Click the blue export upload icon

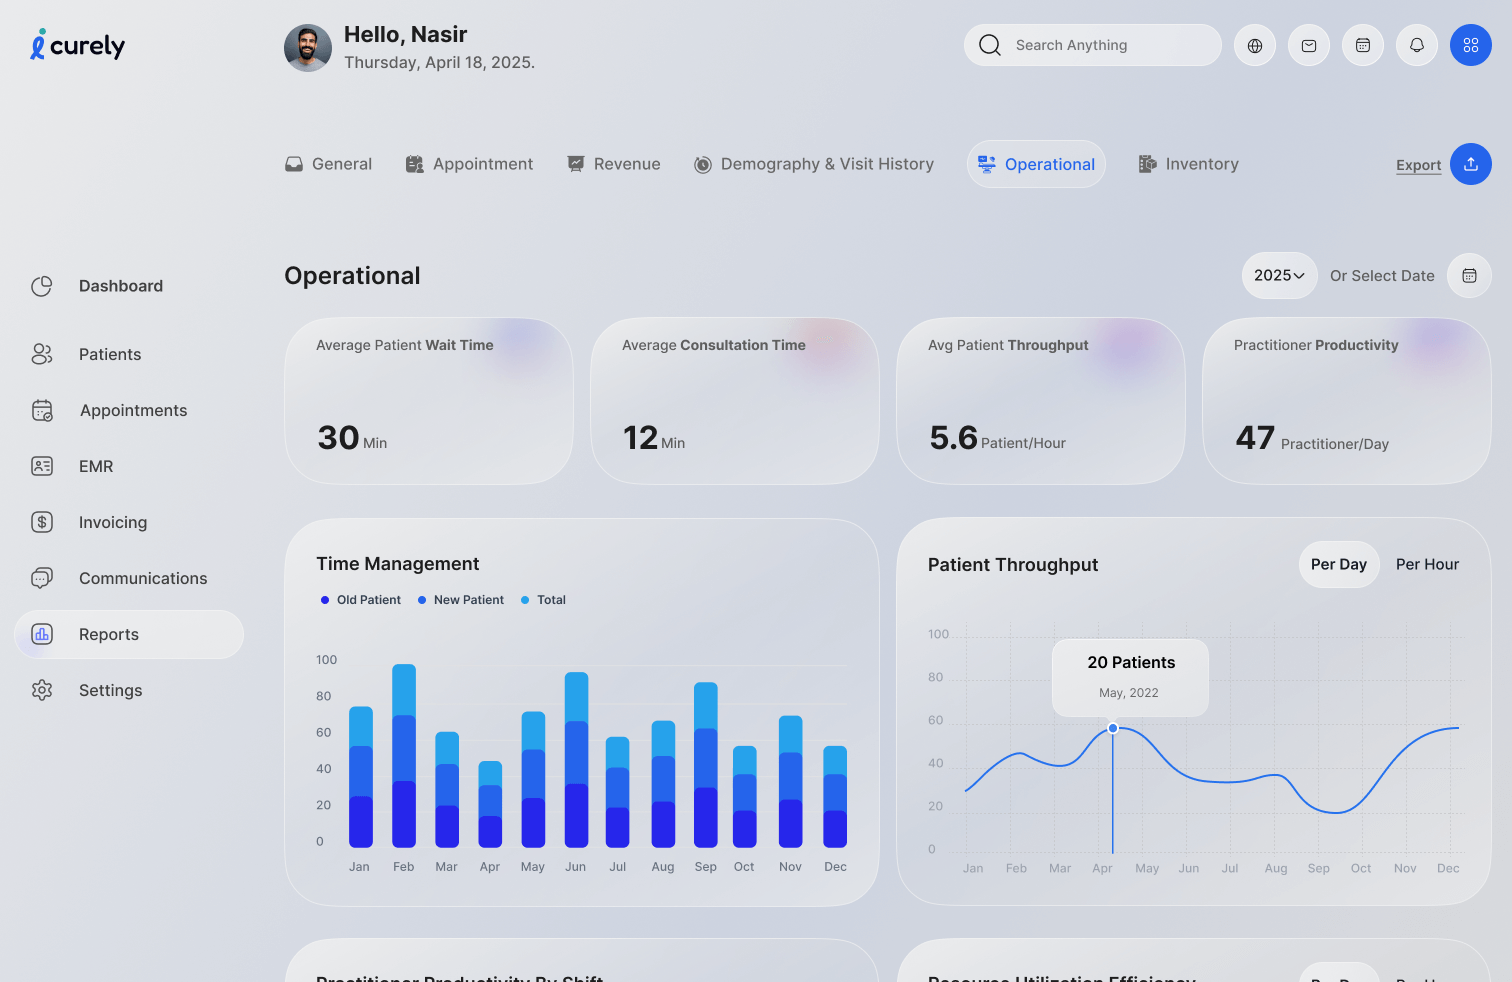tap(1471, 165)
